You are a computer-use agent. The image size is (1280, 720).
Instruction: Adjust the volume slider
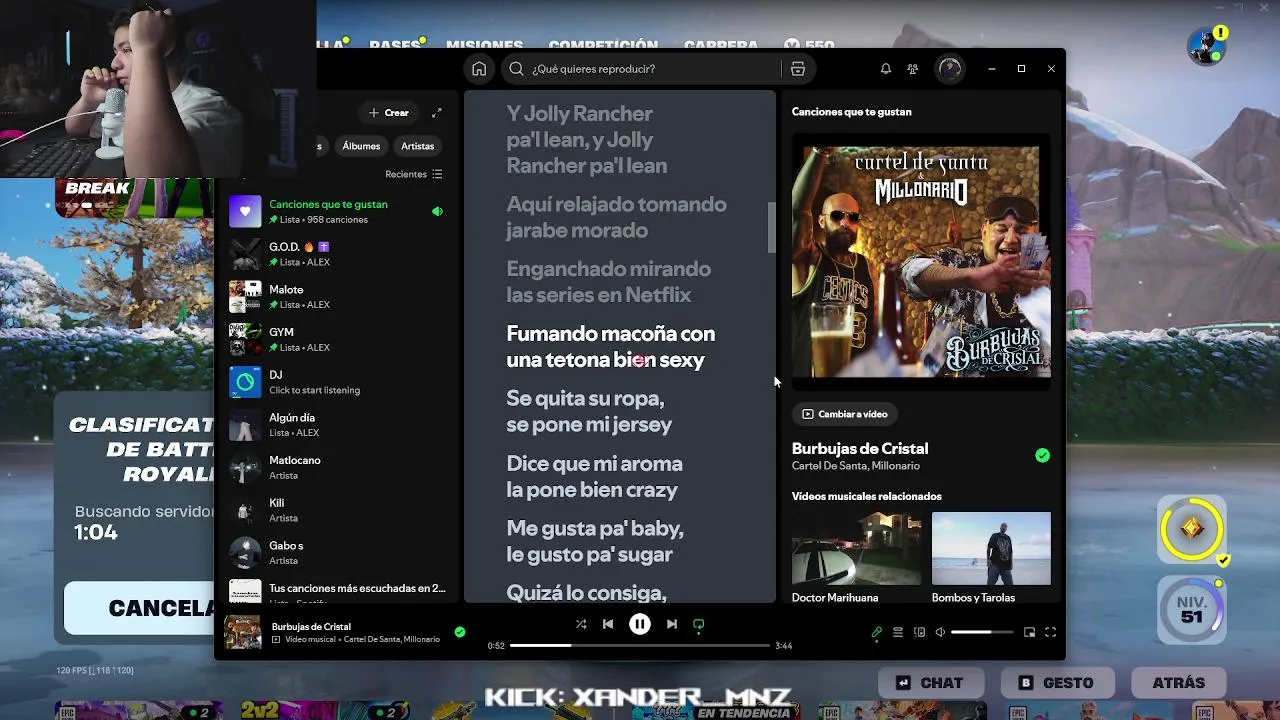(981, 632)
